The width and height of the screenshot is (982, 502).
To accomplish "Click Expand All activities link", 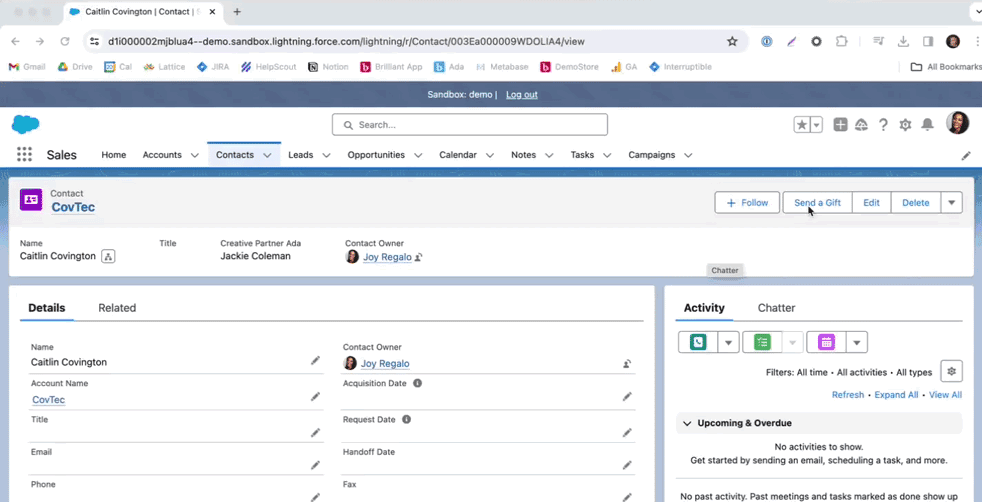I will point(896,395).
